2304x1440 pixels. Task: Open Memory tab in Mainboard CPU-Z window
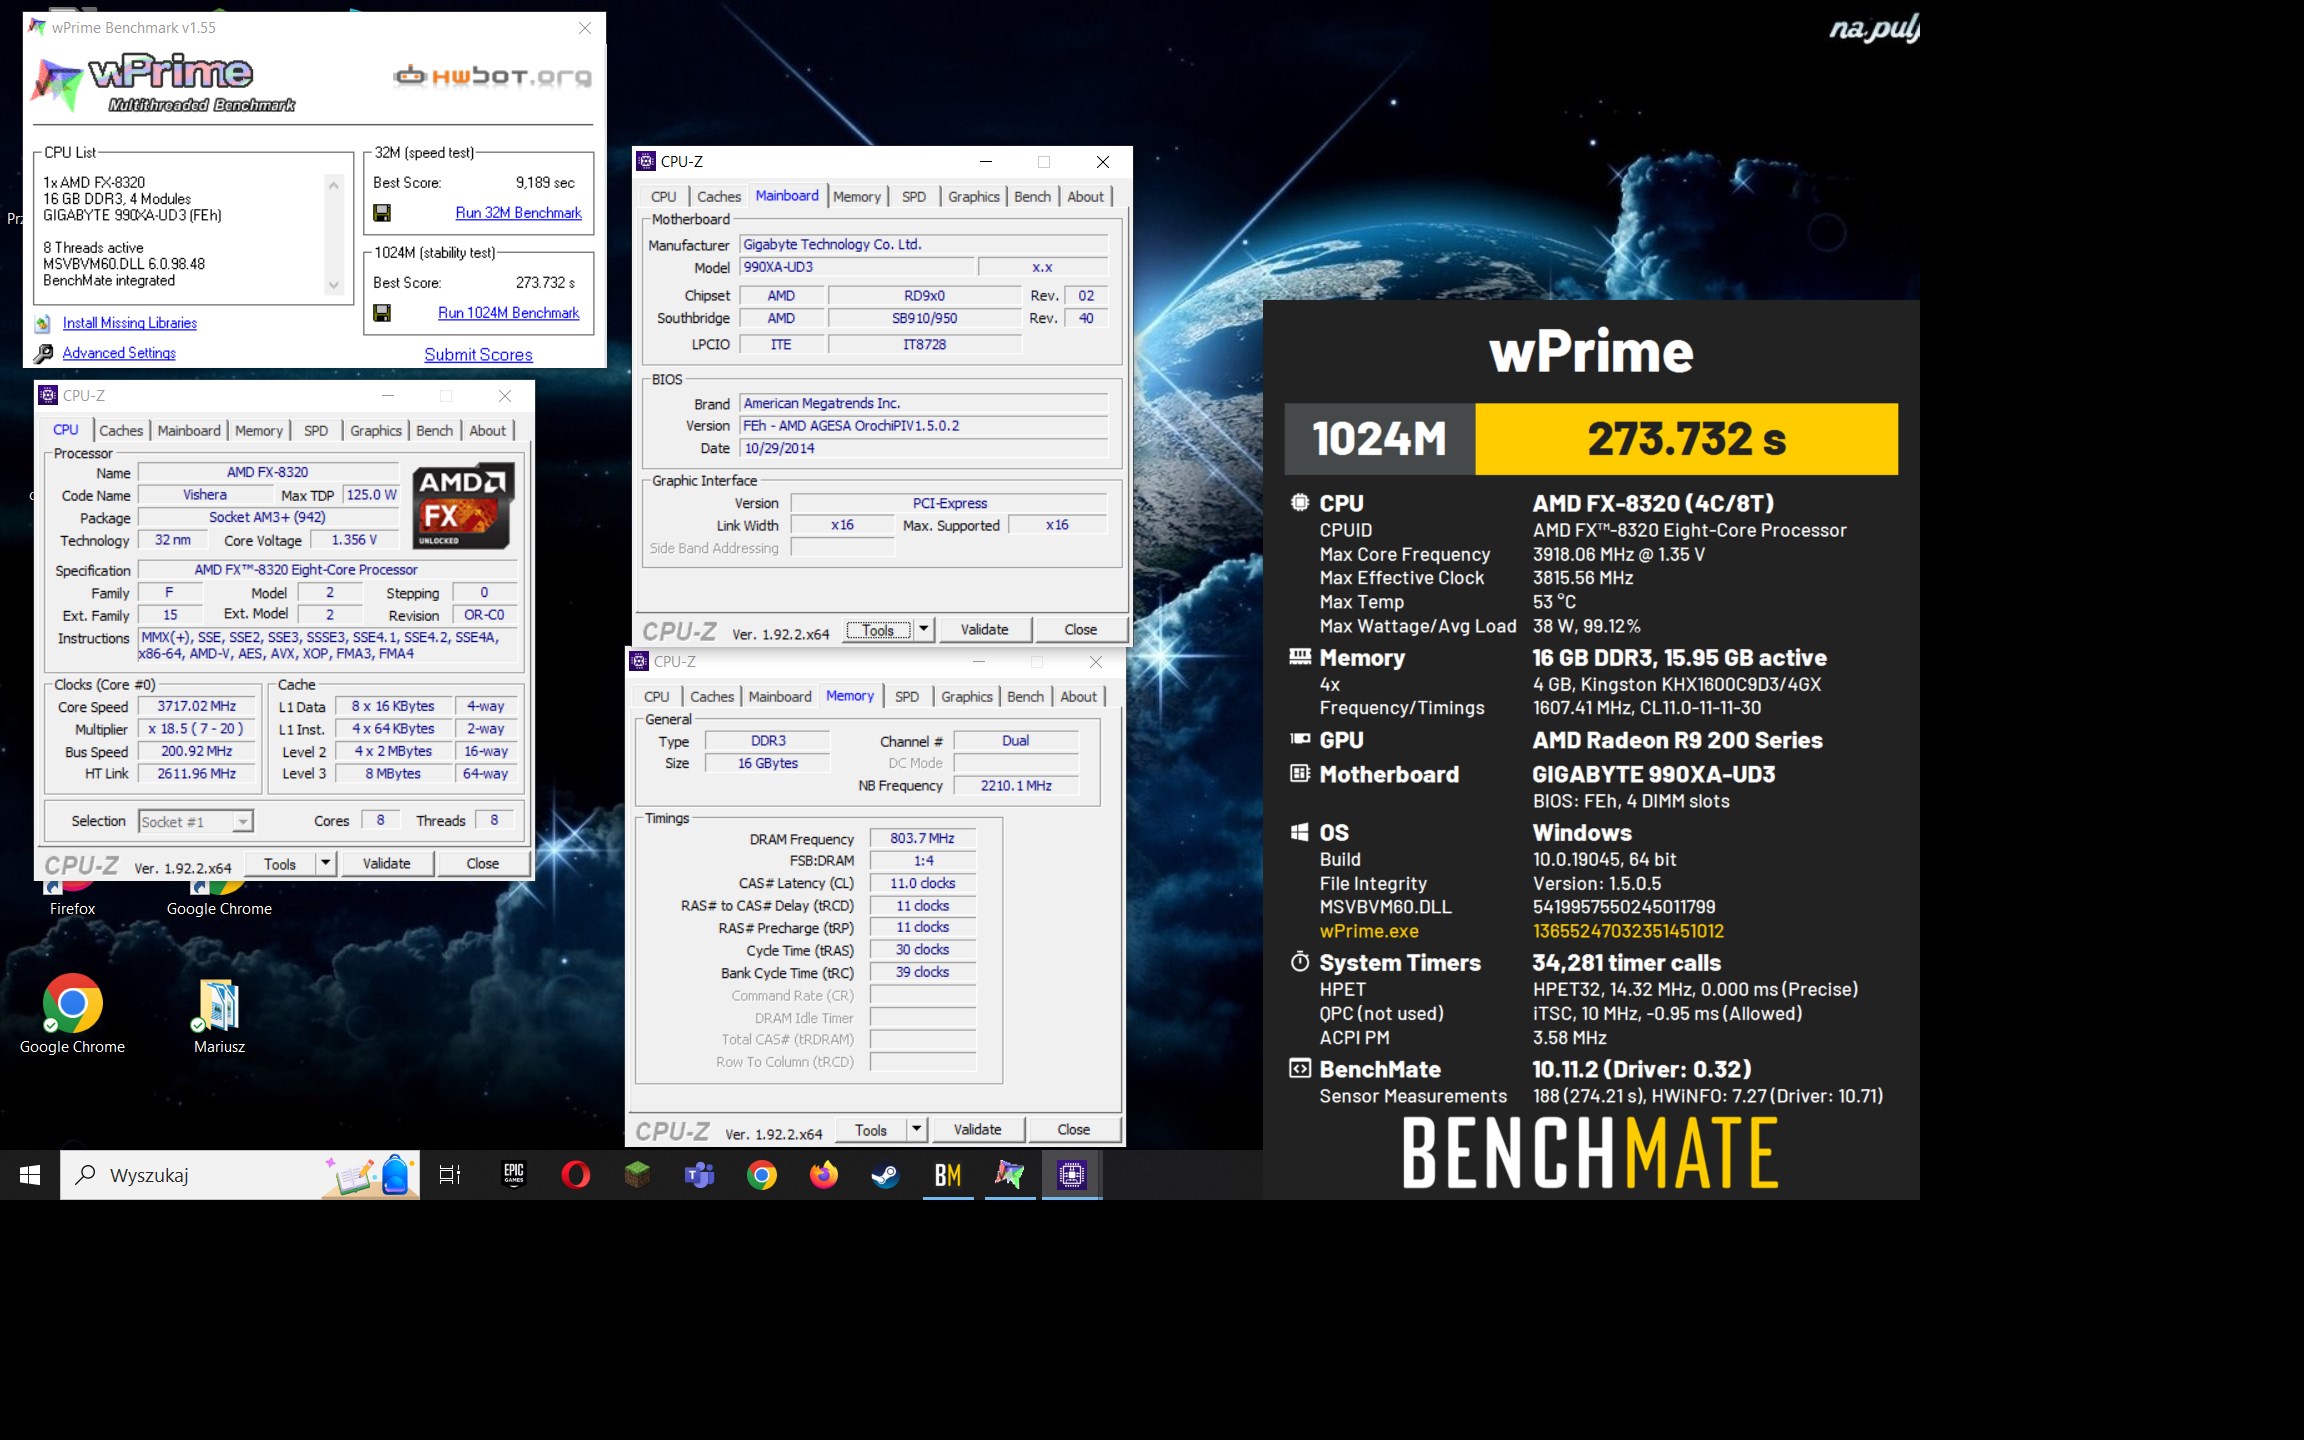[x=857, y=197]
